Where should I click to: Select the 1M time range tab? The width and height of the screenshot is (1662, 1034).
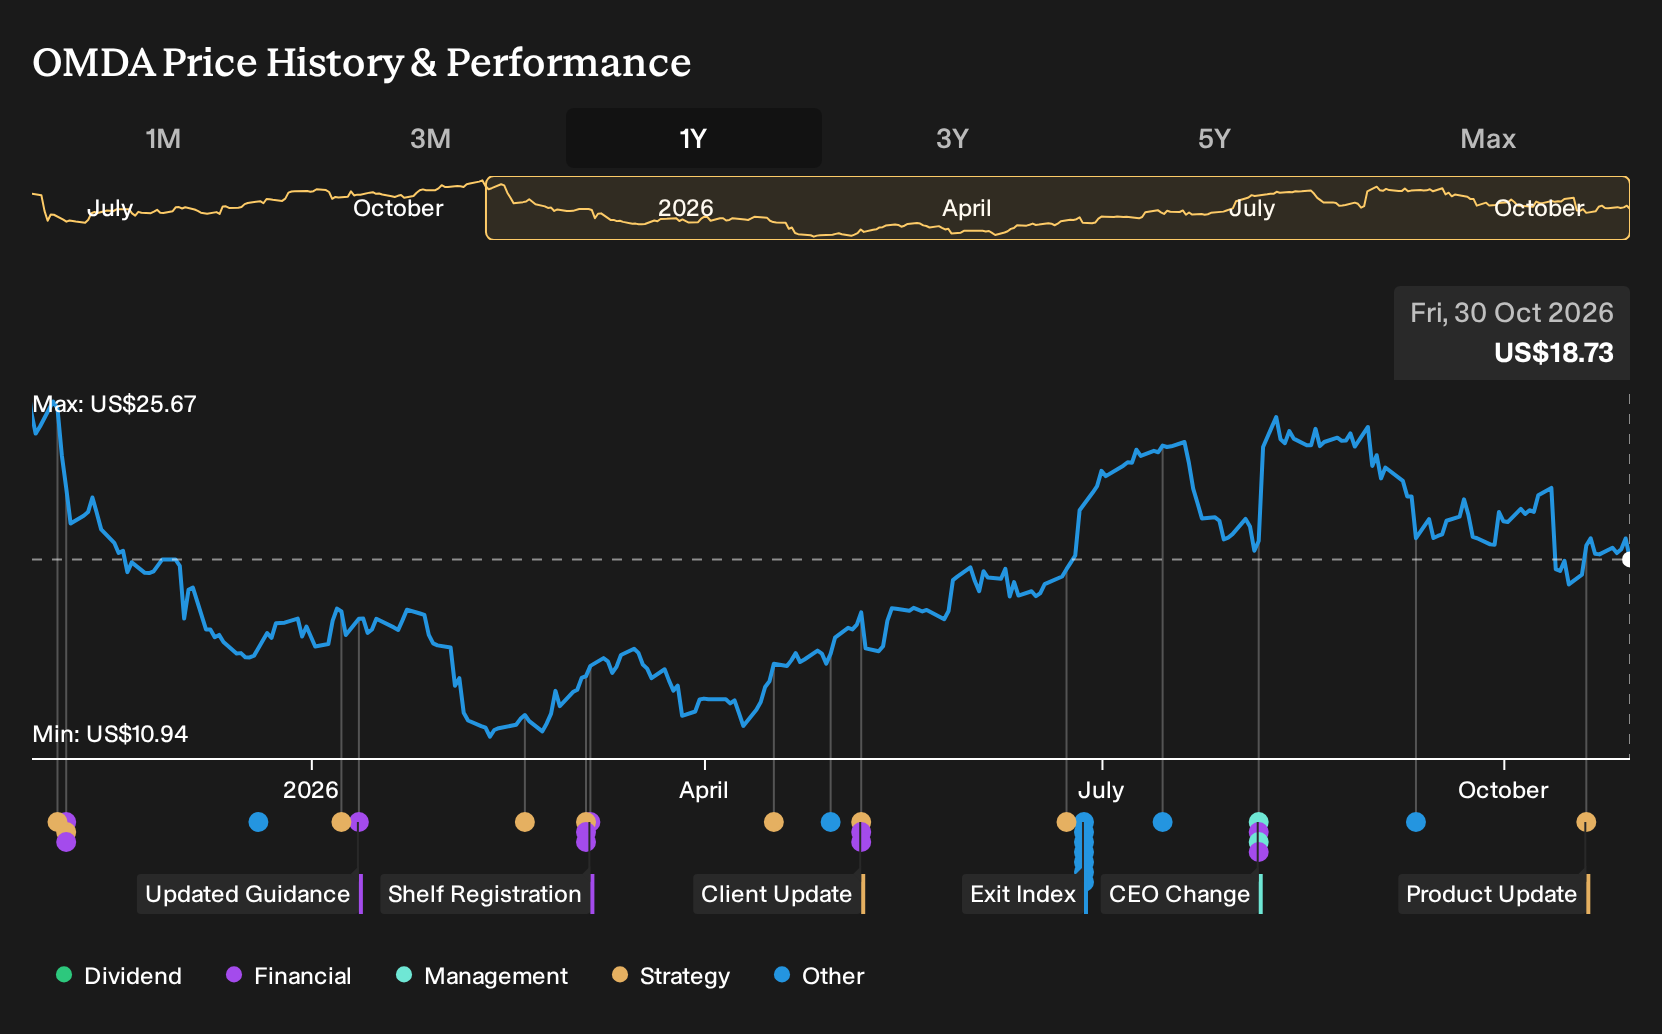click(163, 138)
